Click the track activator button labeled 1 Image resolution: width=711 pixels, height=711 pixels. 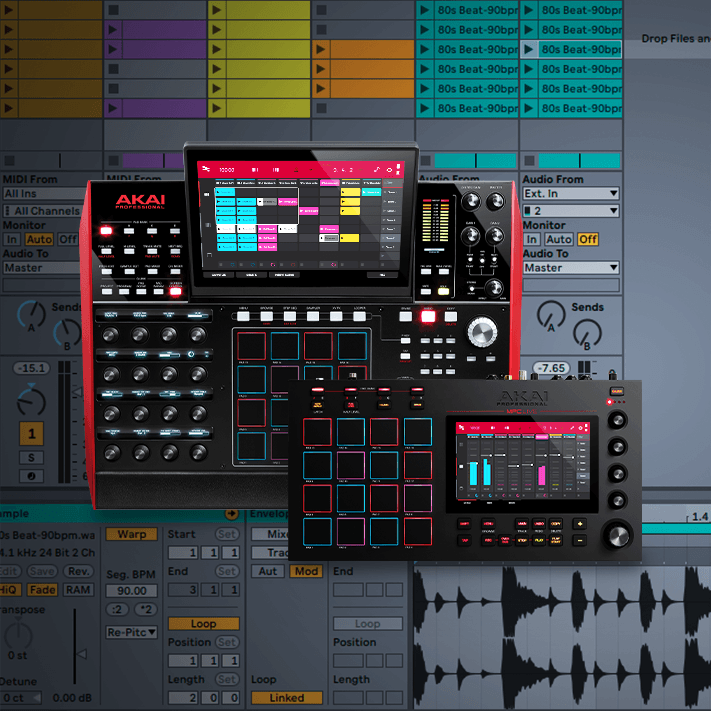tap(33, 434)
